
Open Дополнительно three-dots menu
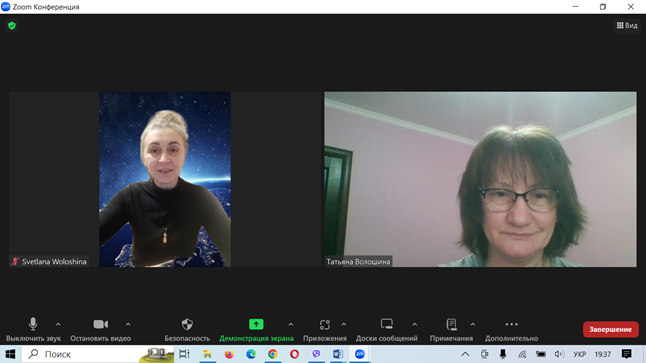point(511,324)
